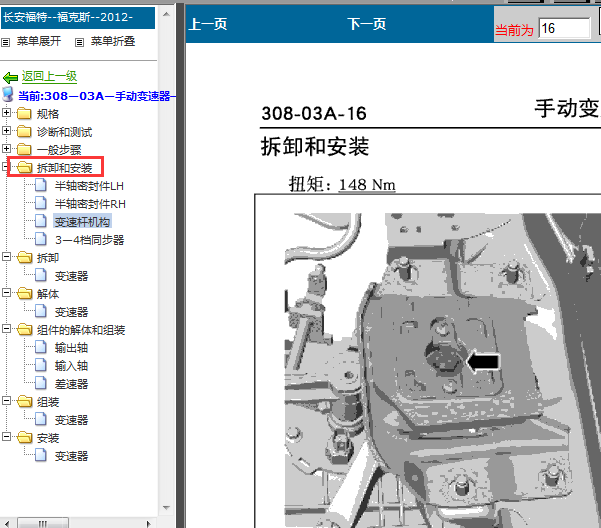Click the sidebar scroll up arrow

(166, 14)
